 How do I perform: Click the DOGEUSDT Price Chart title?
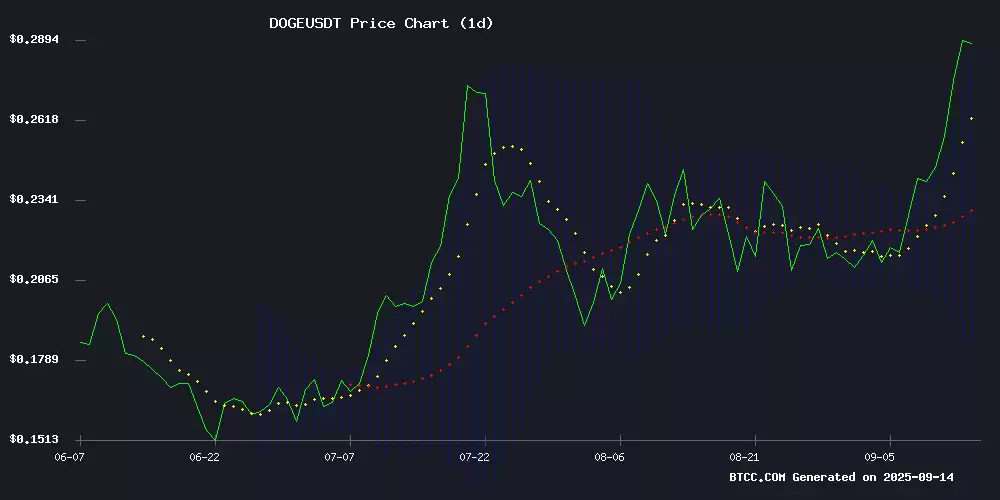(381, 23)
